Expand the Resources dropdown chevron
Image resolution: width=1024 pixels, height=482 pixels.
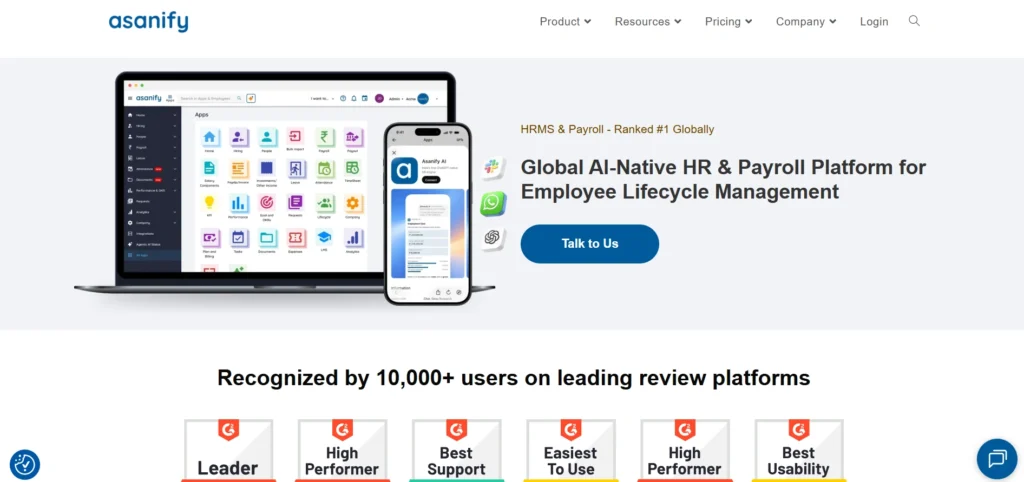[x=678, y=22]
